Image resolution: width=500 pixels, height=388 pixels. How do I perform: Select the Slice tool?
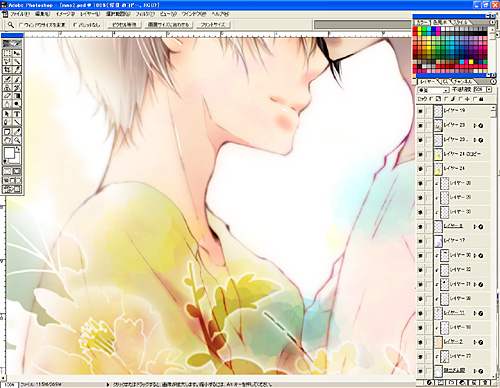17,69
